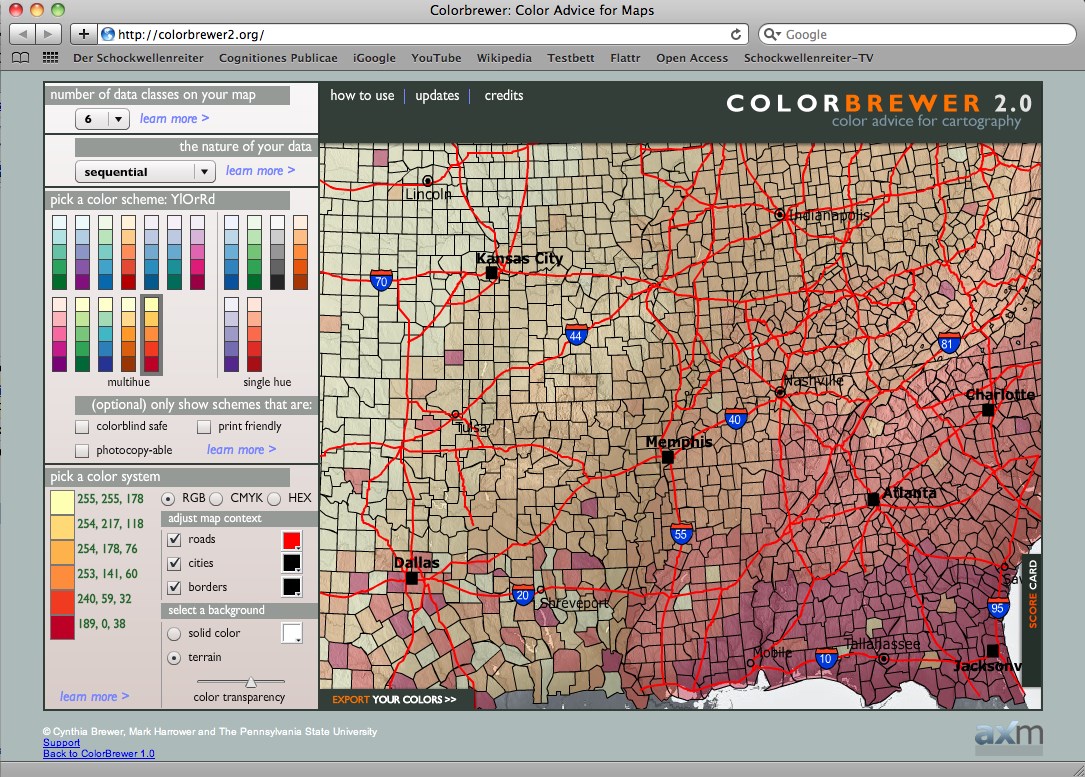Click the EXPORT YOUR COLORS button

(x=394, y=700)
